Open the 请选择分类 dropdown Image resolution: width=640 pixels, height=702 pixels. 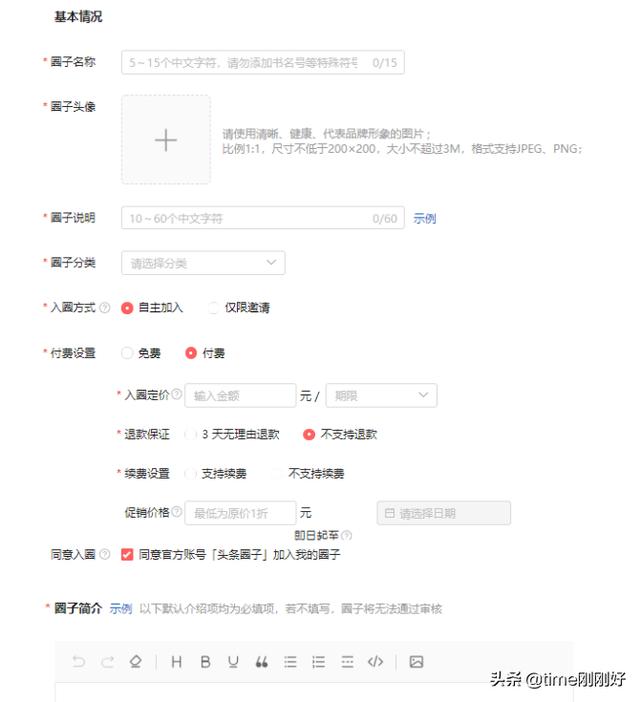point(203,263)
